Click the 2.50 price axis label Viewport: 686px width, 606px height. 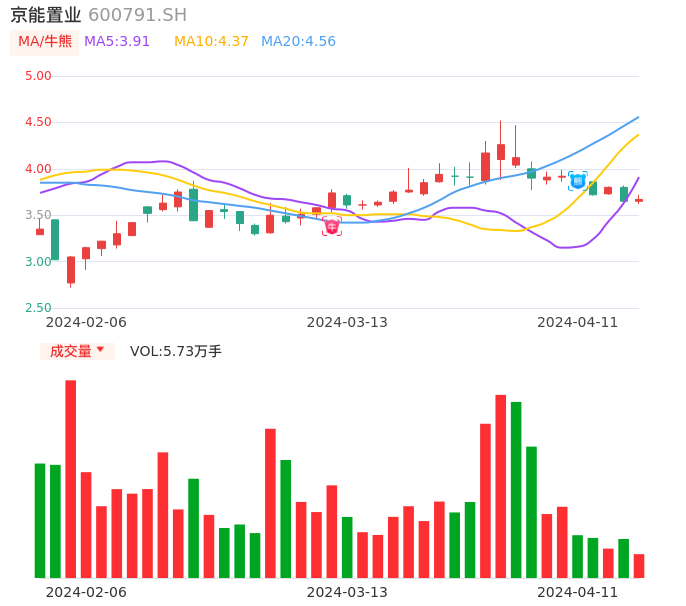38,308
